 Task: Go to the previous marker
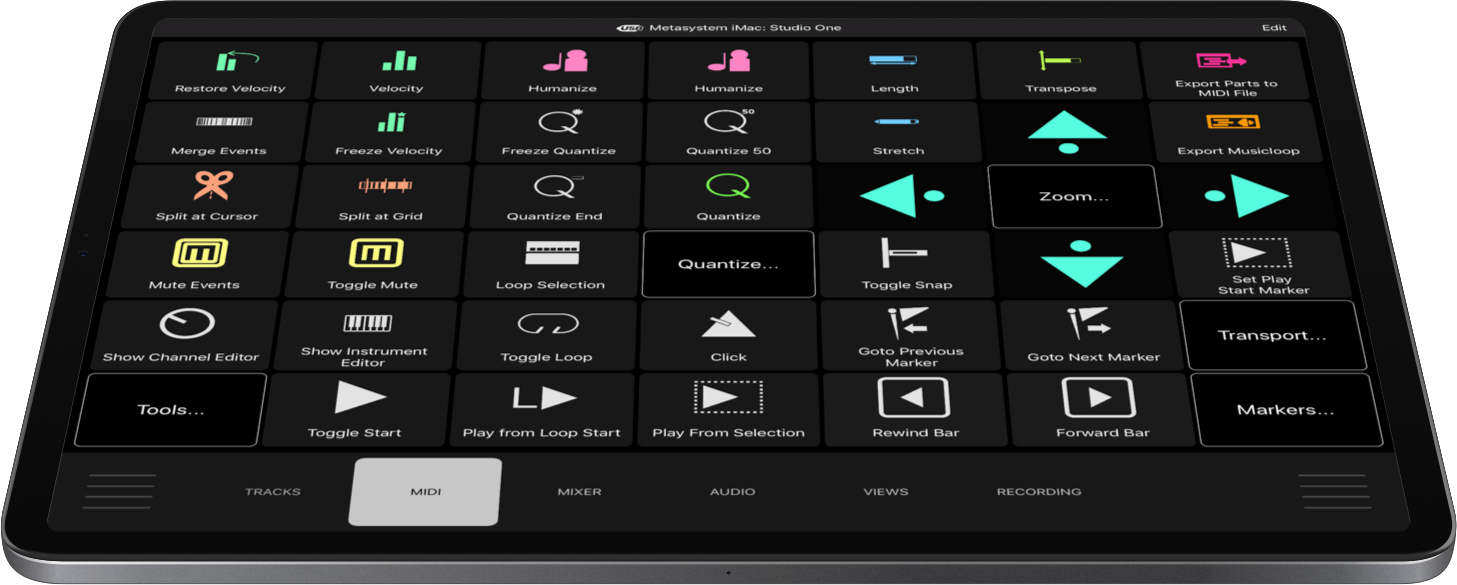click(x=910, y=334)
